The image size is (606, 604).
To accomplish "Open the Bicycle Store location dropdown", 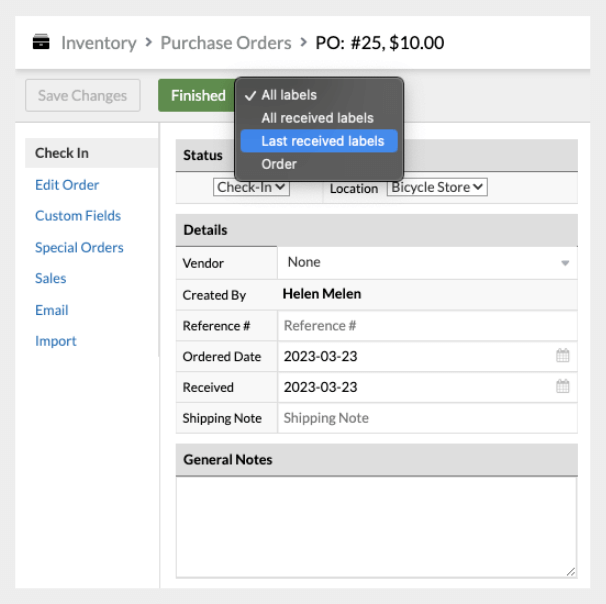I will [437, 187].
